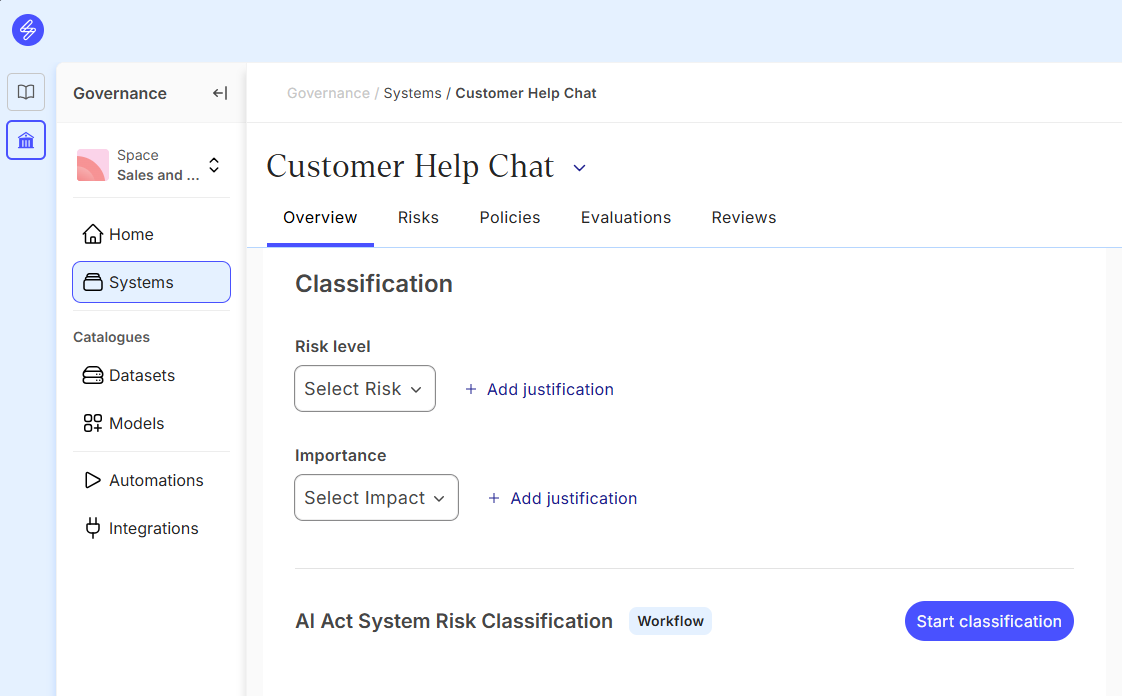Navigate to Systems in breadcrumb
Viewport: 1122px width, 696px height.
[x=412, y=93]
